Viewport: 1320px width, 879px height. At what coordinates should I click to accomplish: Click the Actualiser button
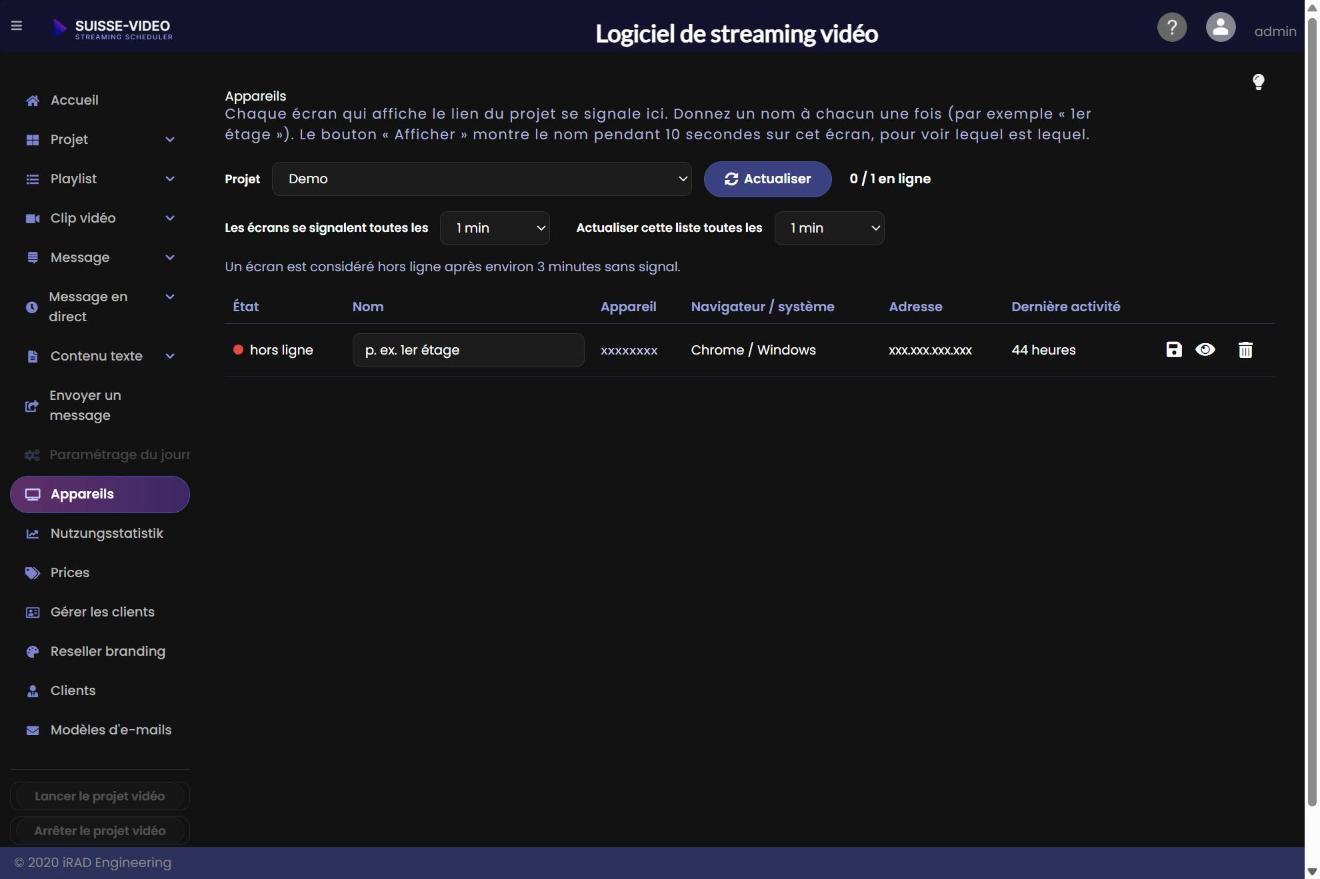point(768,179)
